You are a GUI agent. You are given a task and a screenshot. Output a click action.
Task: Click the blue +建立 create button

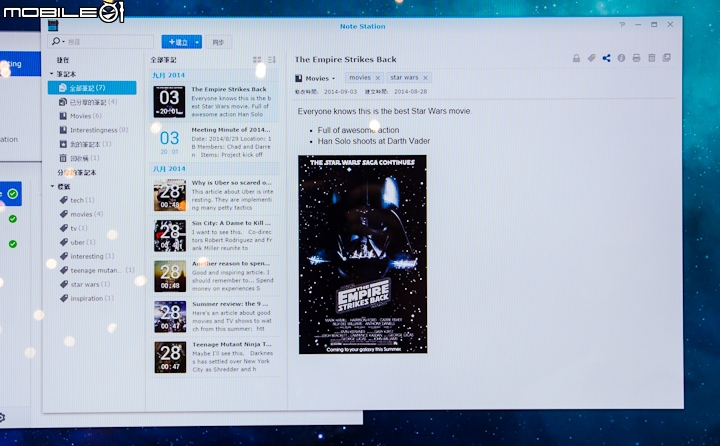click(x=177, y=42)
